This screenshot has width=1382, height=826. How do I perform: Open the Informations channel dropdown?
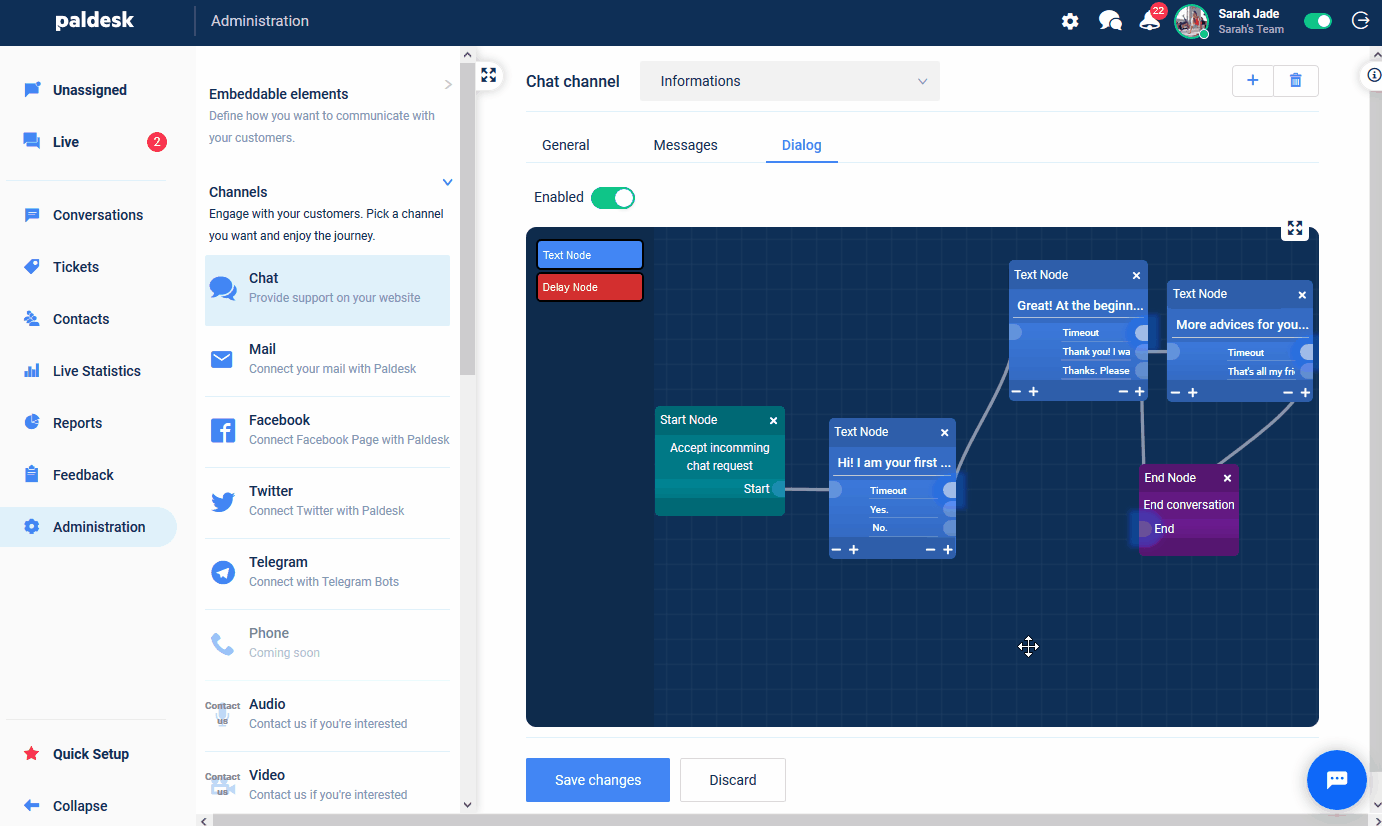tap(789, 80)
